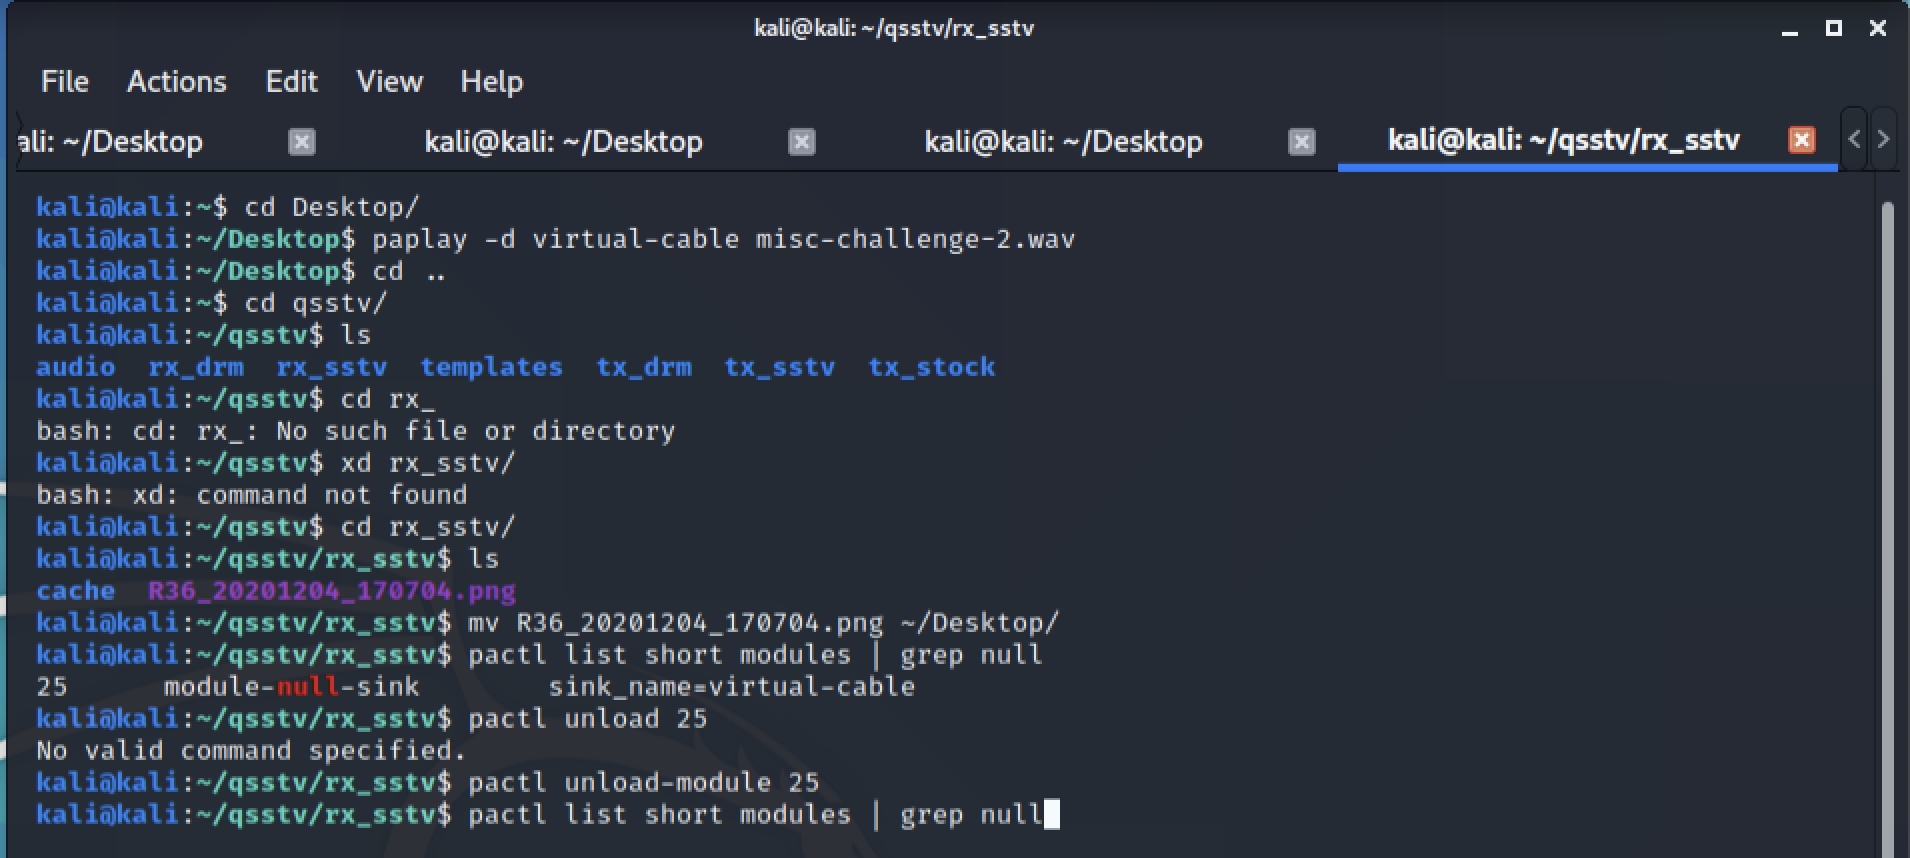Close the third kali@kali: ~/Desktop tab
This screenshot has width=1910, height=858.
(x=1301, y=141)
